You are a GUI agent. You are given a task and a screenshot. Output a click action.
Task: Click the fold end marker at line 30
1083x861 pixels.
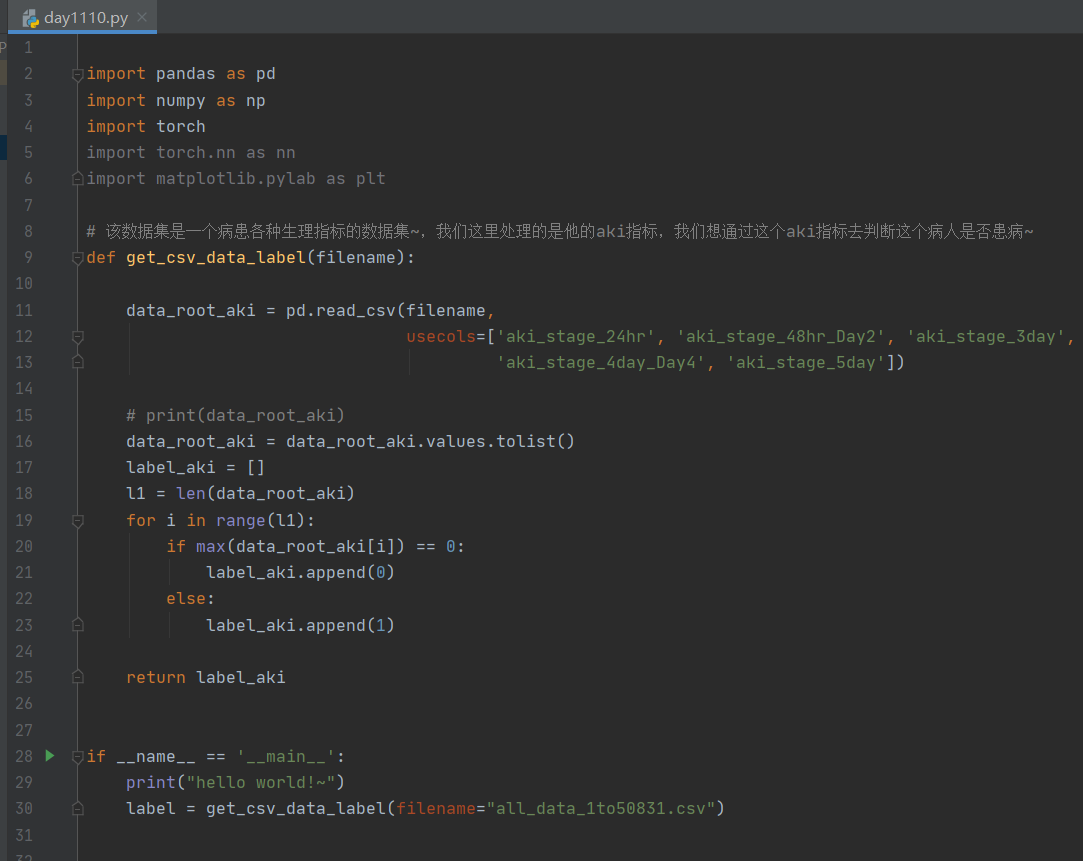78,809
